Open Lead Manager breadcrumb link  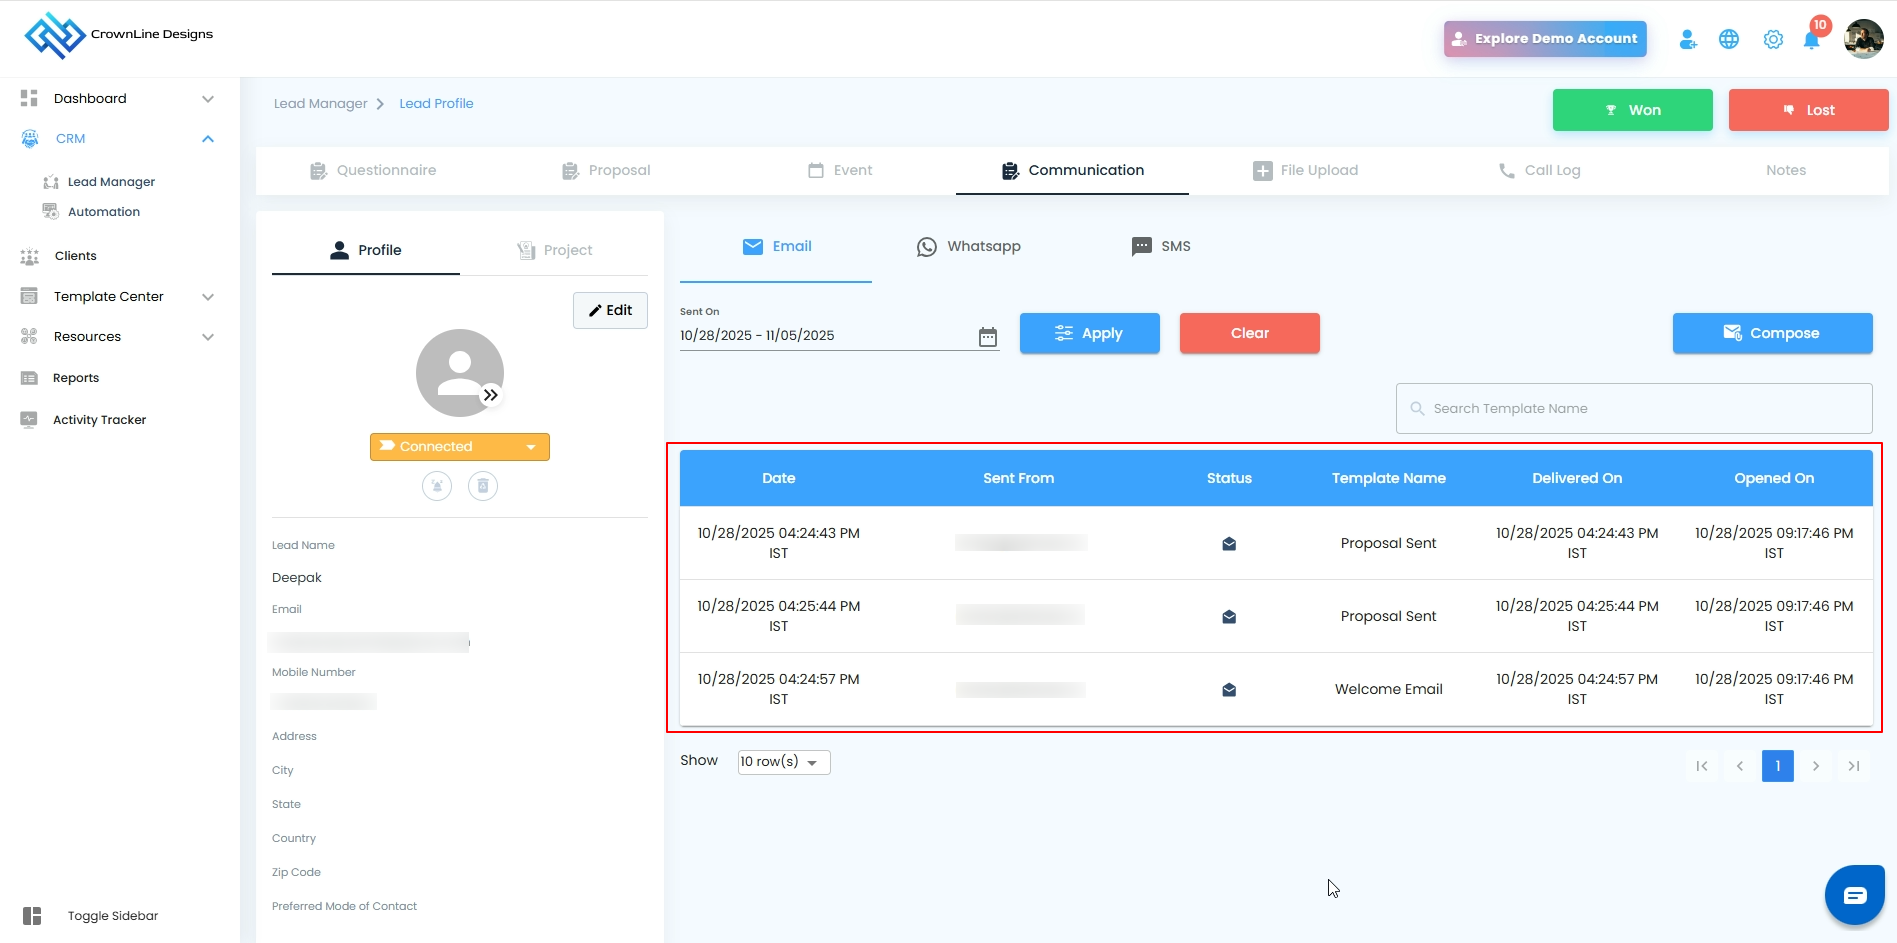[321, 104]
